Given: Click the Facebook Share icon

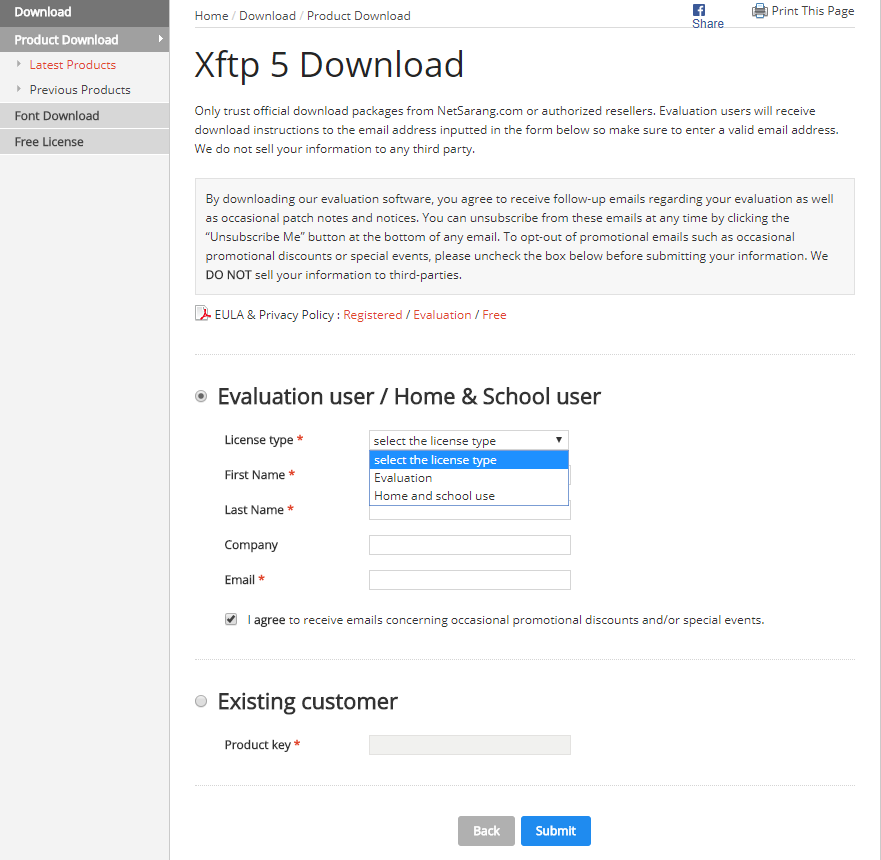Looking at the screenshot, I should [698, 10].
